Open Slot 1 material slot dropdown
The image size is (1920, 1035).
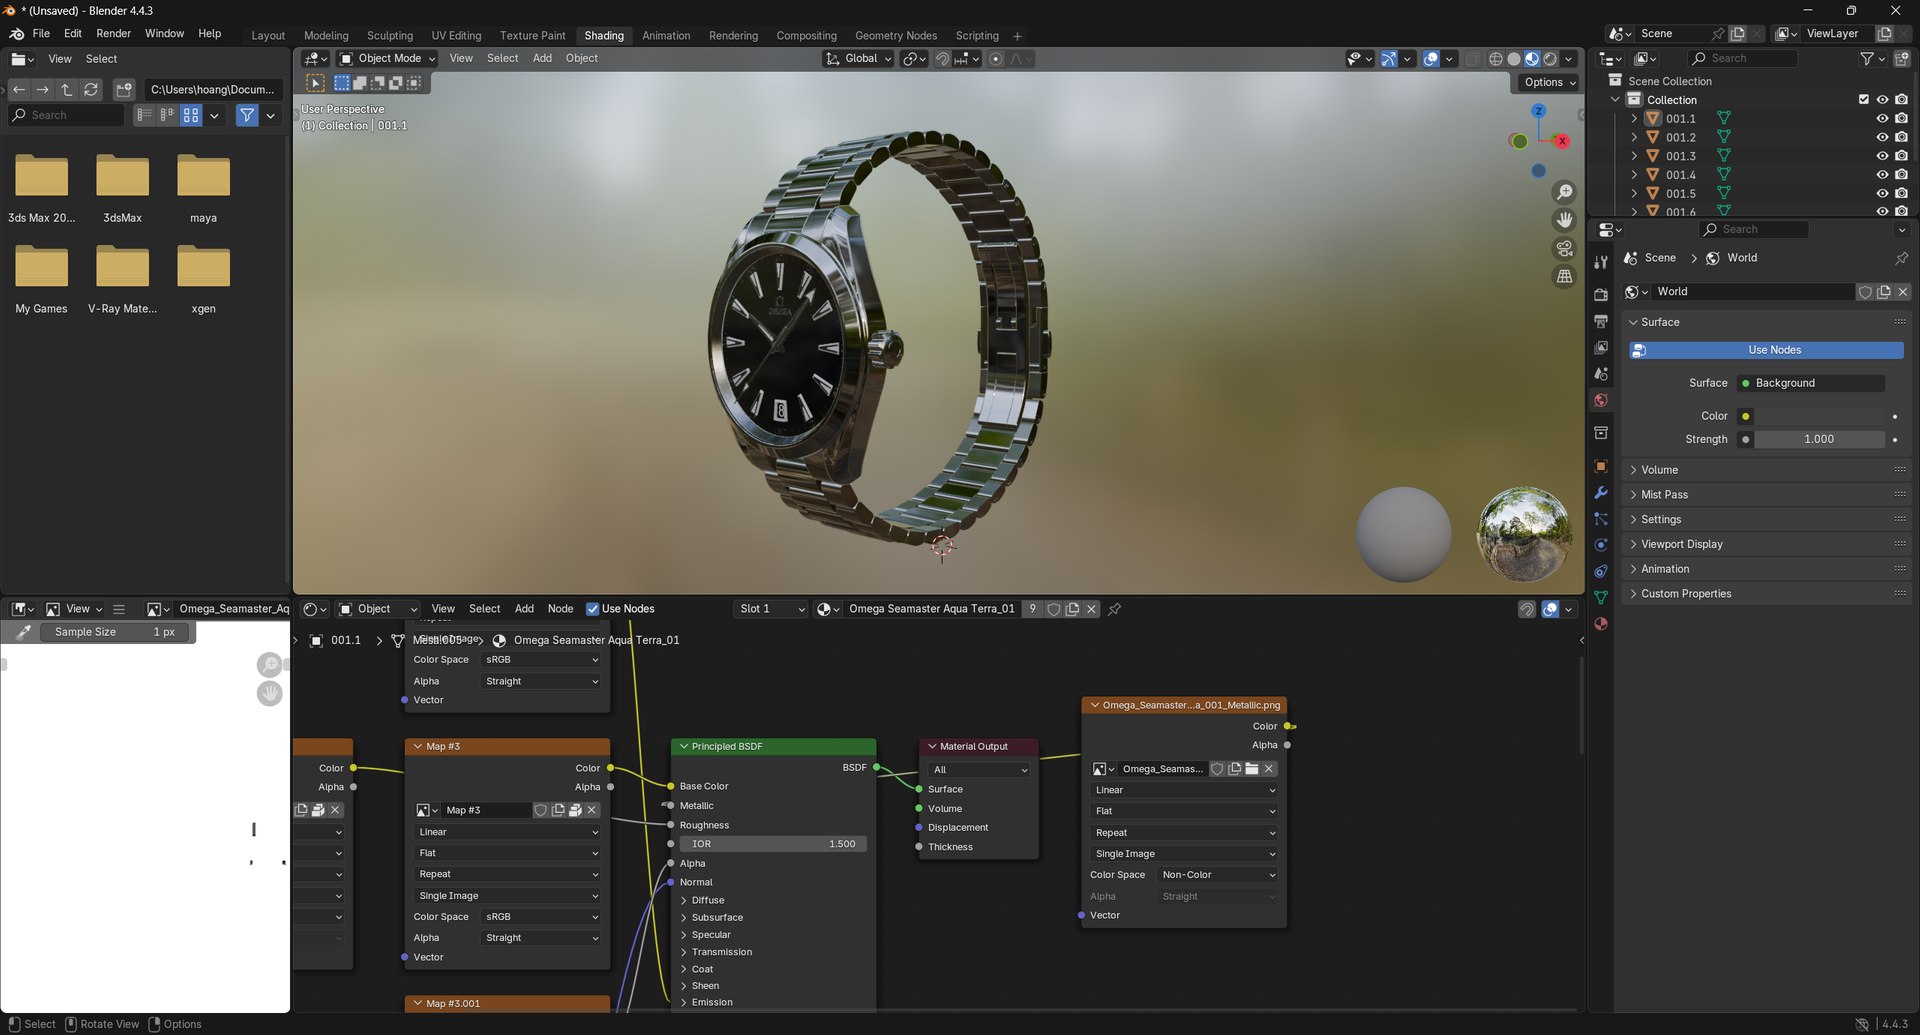770,609
